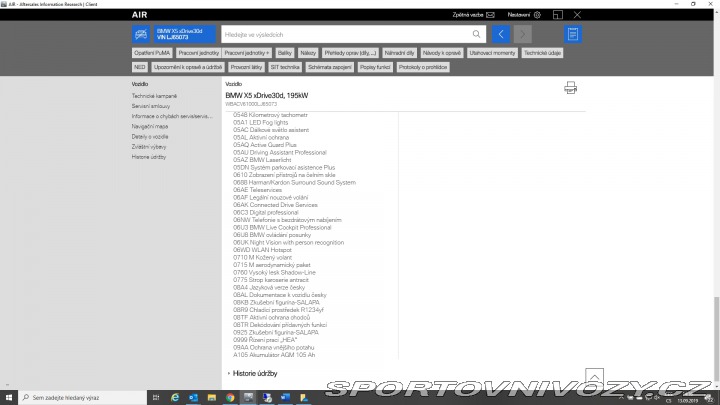Click the blue back arrow button

[x=502, y=35]
